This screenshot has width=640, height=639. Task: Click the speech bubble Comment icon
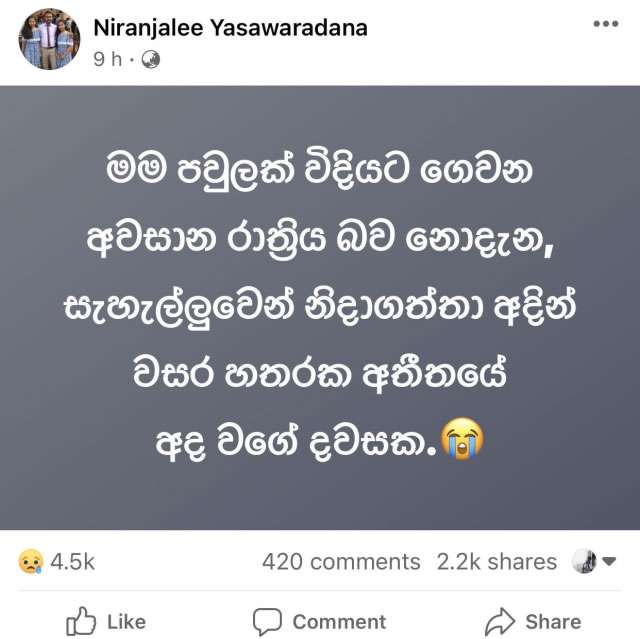[x=267, y=622]
